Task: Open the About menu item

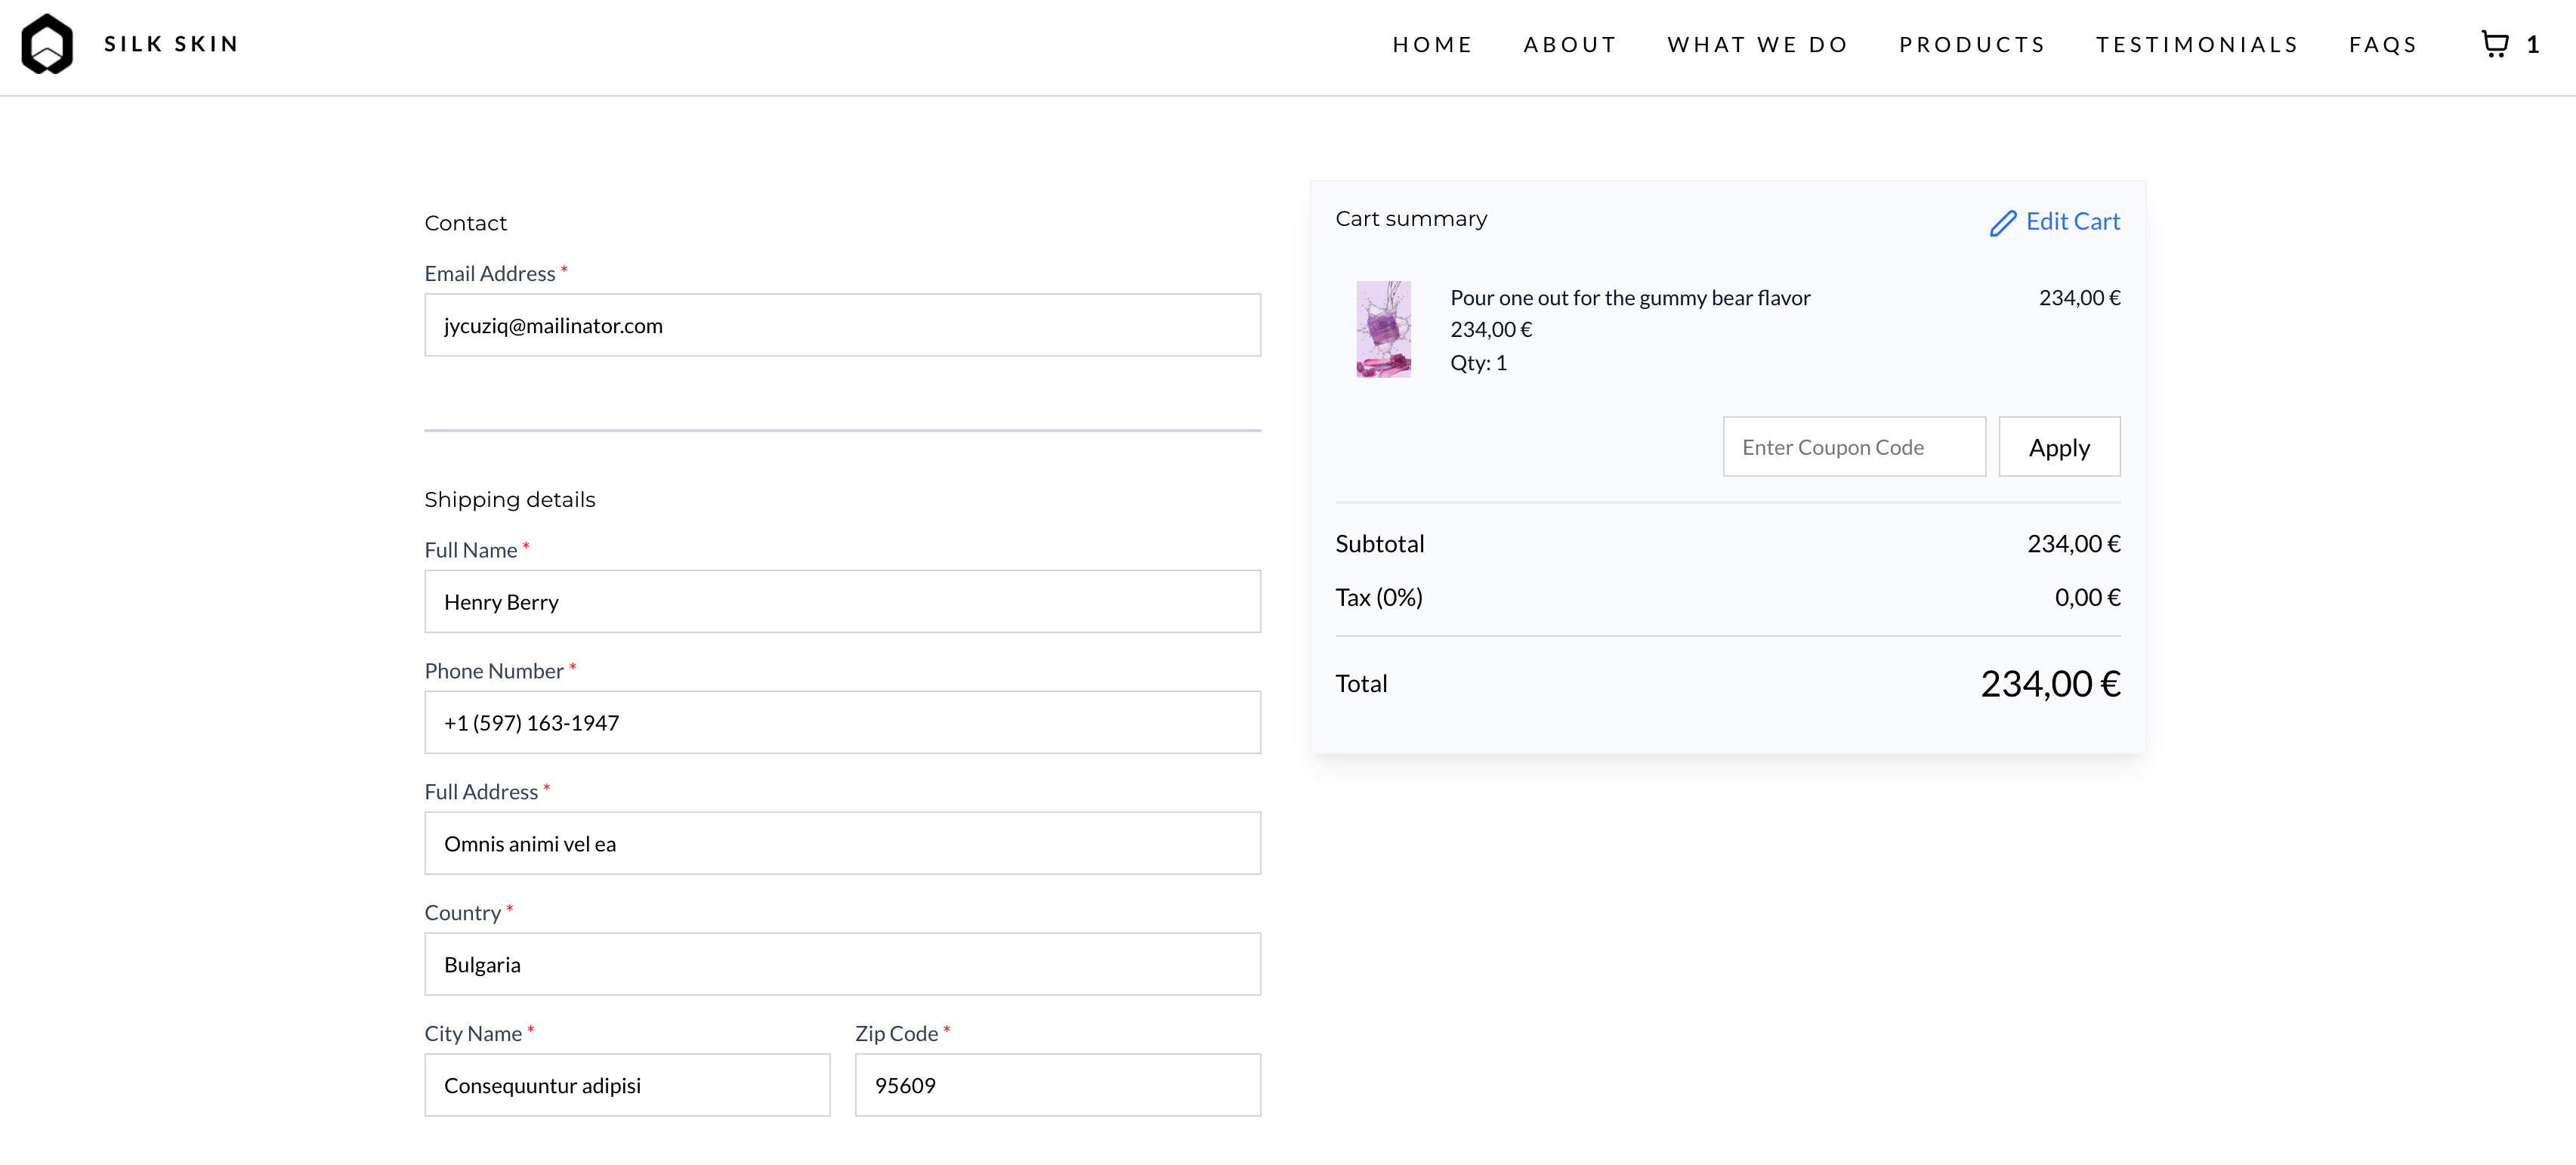Action: 1569,45
